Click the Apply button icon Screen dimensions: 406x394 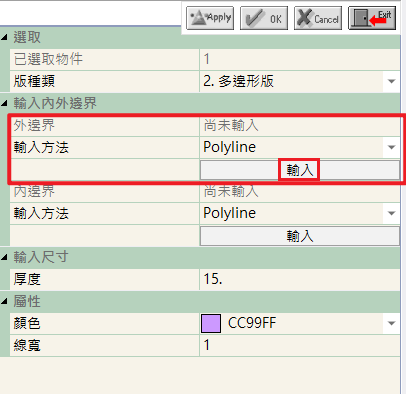(210, 18)
